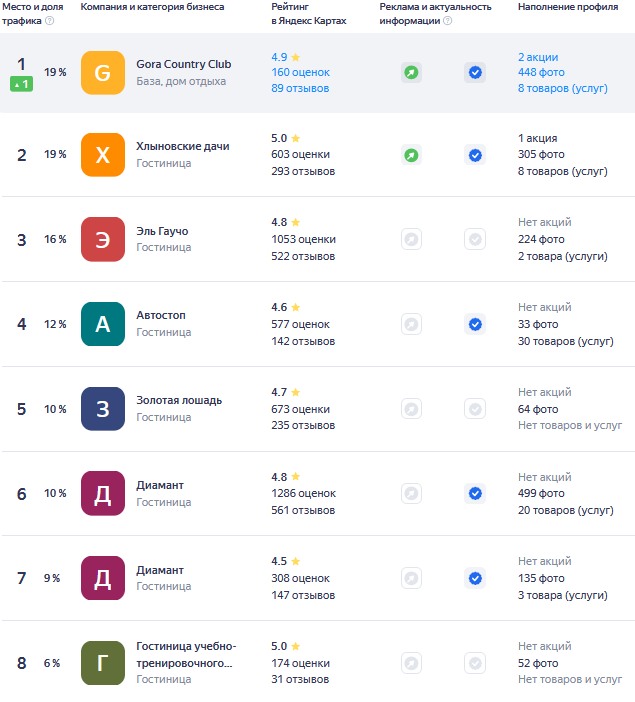The height and width of the screenshot is (702, 635).
Task: Click yellow star beside 4.9 rating
Action: coord(296,57)
